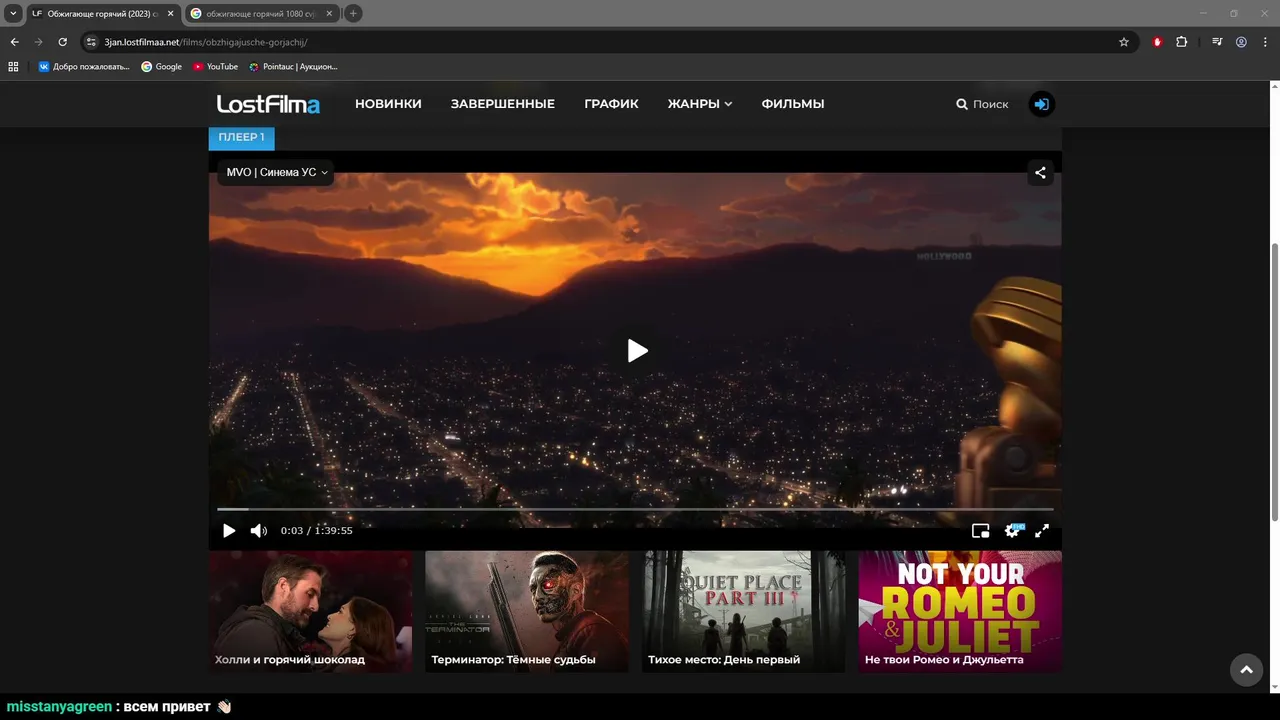This screenshot has width=1280, height=720.
Task: Open the 'Добро пожаловать' VK bookmark
Action: (84, 67)
